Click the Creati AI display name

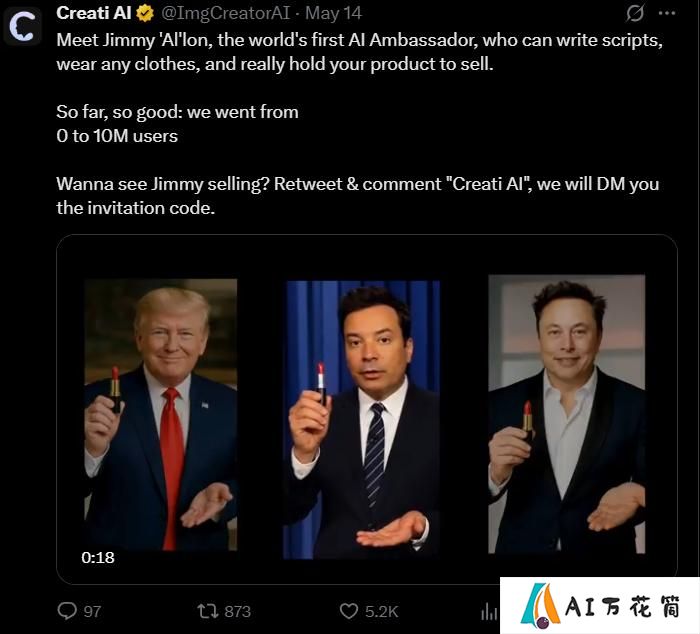point(94,13)
